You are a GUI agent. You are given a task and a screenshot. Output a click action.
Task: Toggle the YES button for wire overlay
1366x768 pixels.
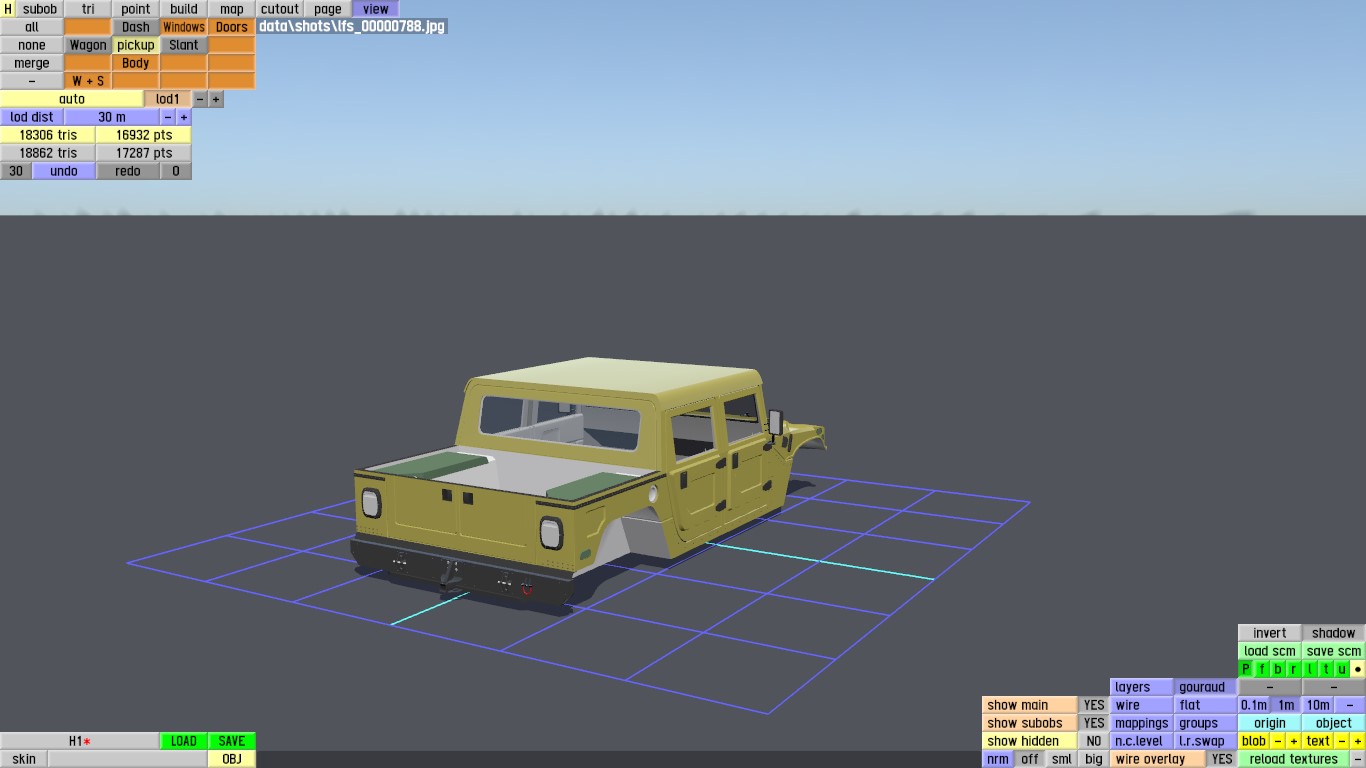[x=1222, y=759]
